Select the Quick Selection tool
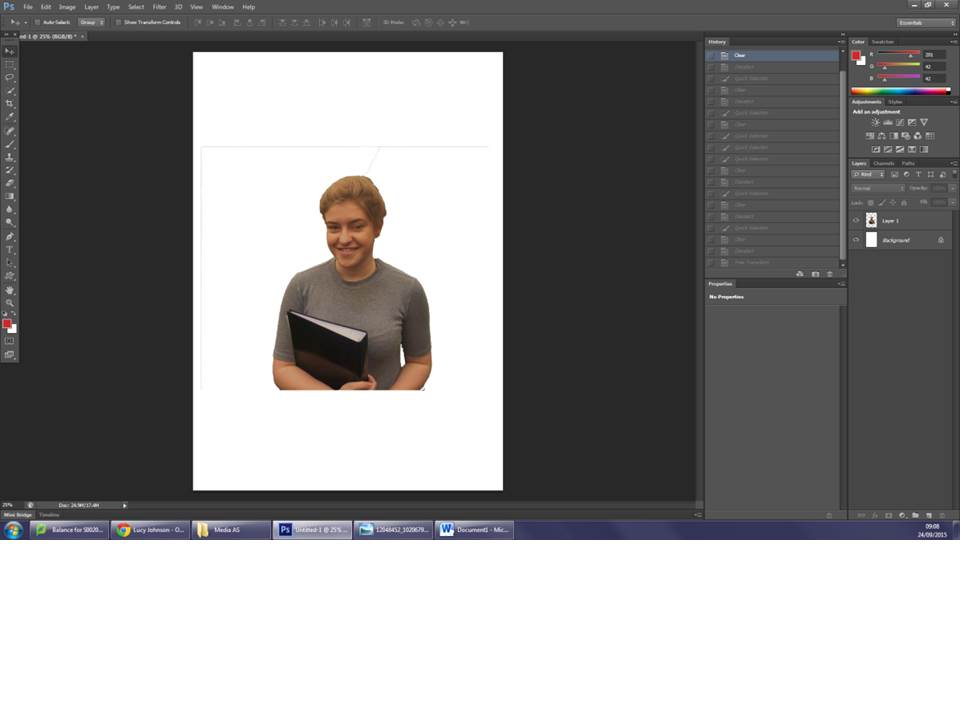 [9, 91]
